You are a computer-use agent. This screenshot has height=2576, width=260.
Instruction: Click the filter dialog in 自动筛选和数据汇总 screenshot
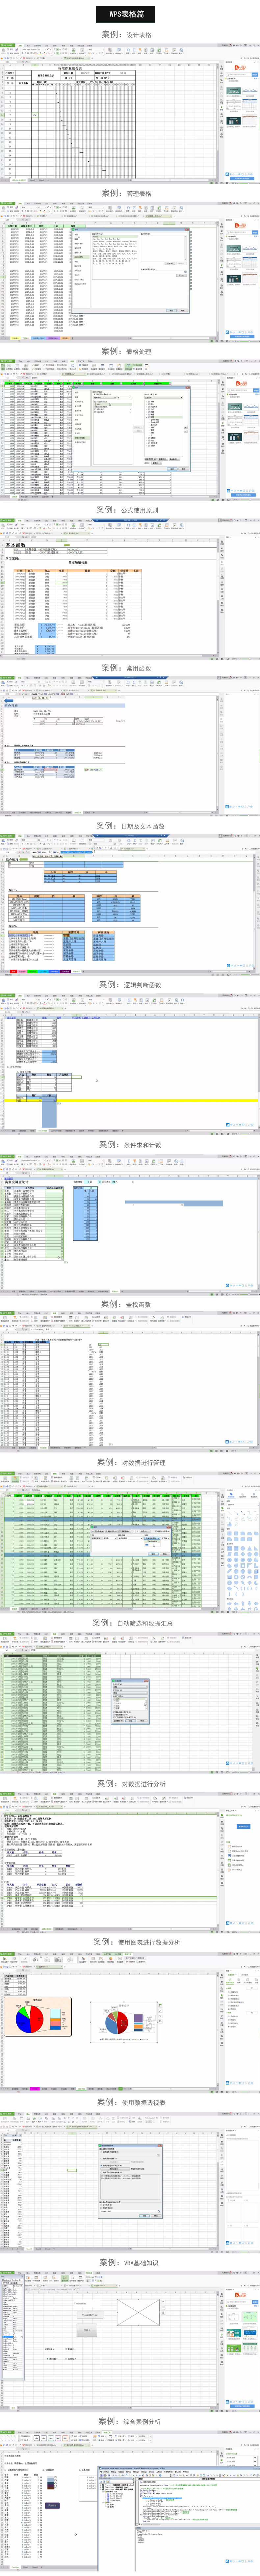coord(130,1701)
